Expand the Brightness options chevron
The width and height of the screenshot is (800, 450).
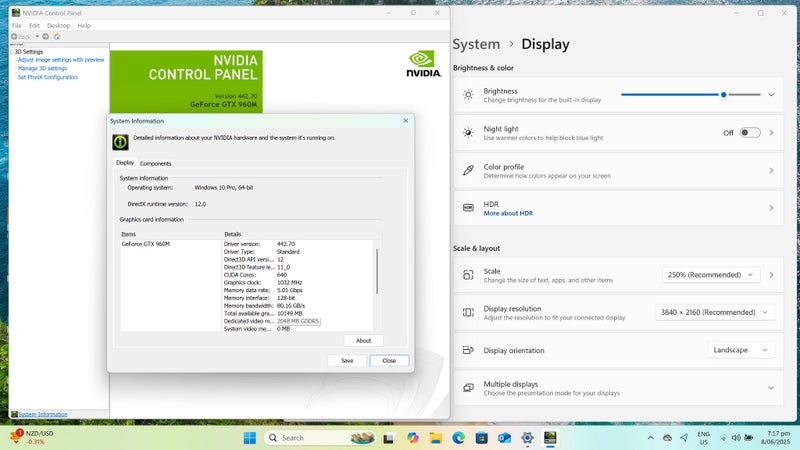click(x=771, y=95)
